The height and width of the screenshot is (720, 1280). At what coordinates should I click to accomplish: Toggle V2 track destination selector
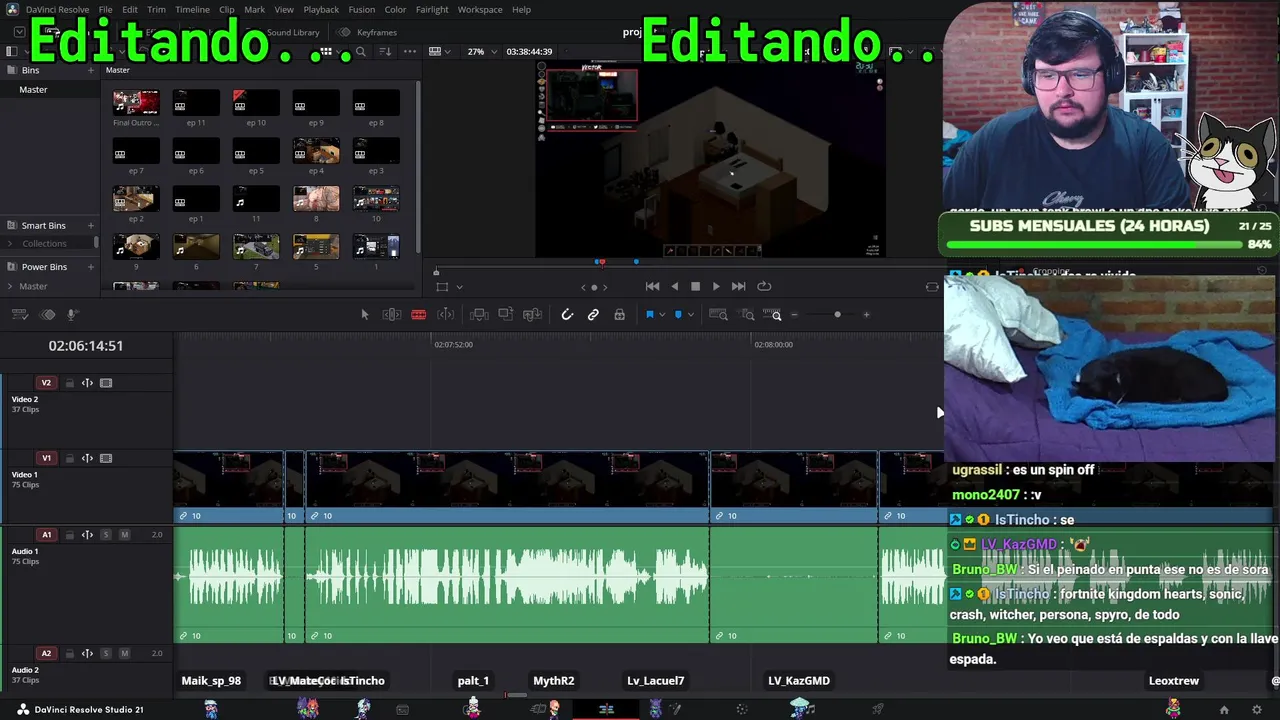[x=46, y=383]
